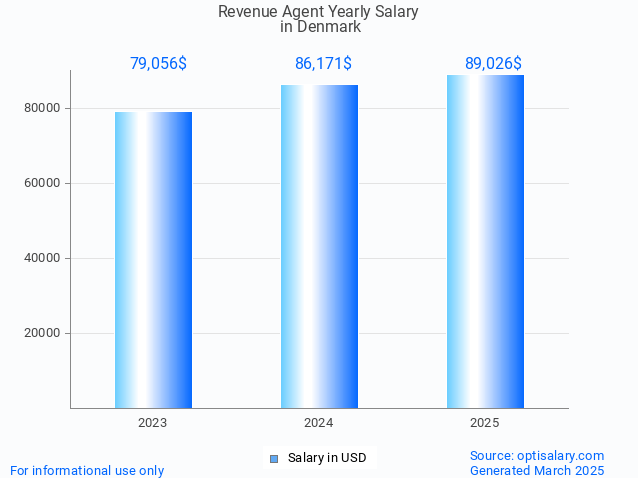Click the 80000 y-axis tick label

point(43,108)
